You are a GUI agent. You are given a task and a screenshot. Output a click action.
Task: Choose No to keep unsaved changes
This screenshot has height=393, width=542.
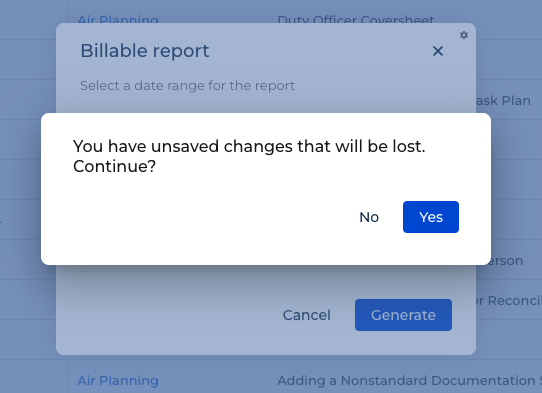coord(369,217)
